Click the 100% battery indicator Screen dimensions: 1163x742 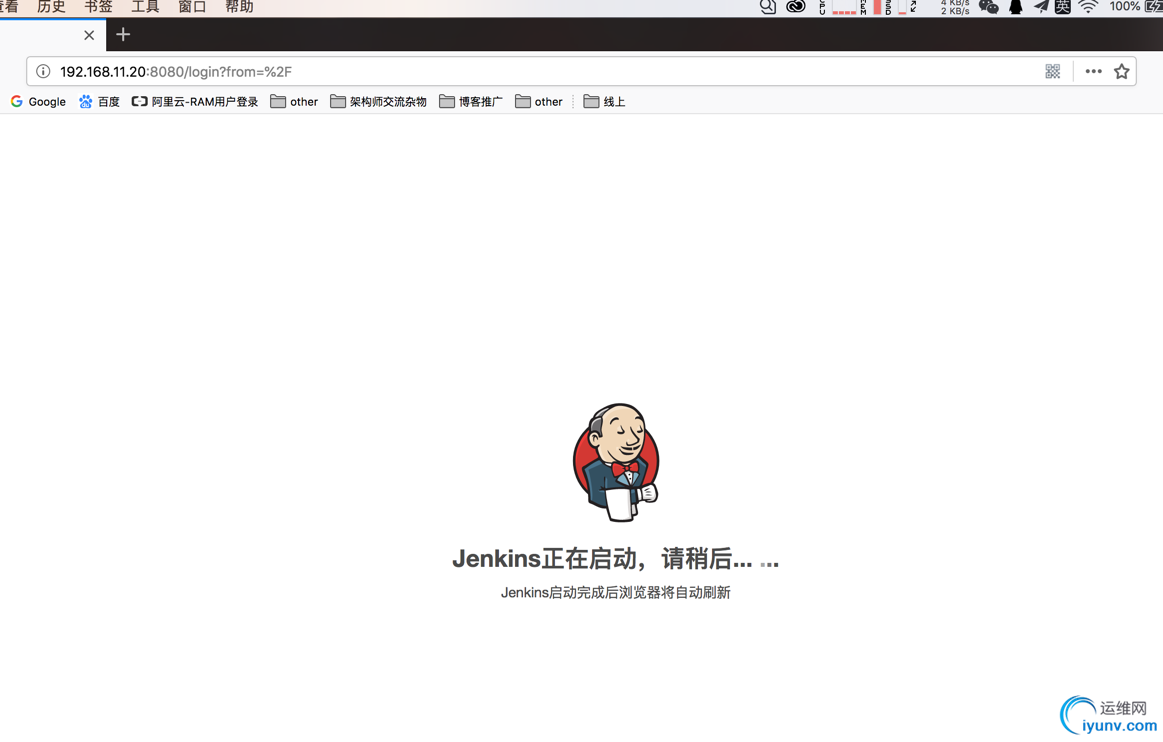click(1135, 7)
